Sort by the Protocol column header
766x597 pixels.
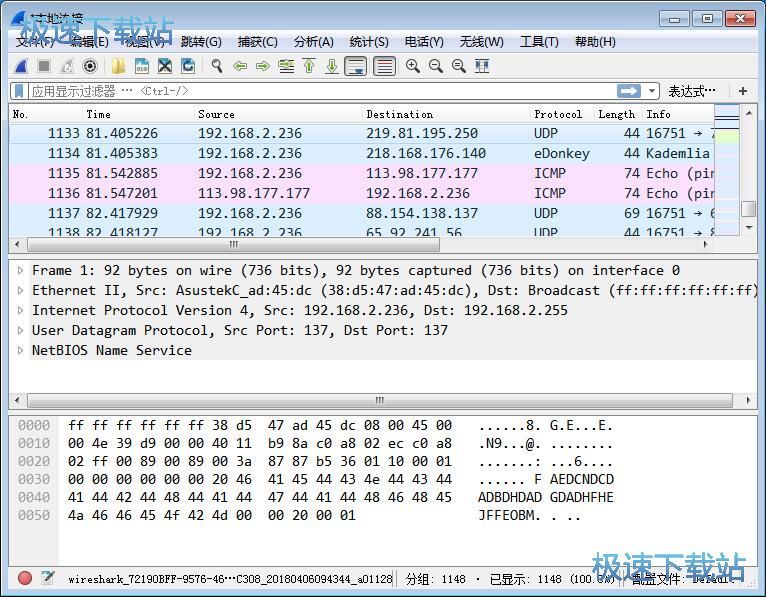pos(562,114)
